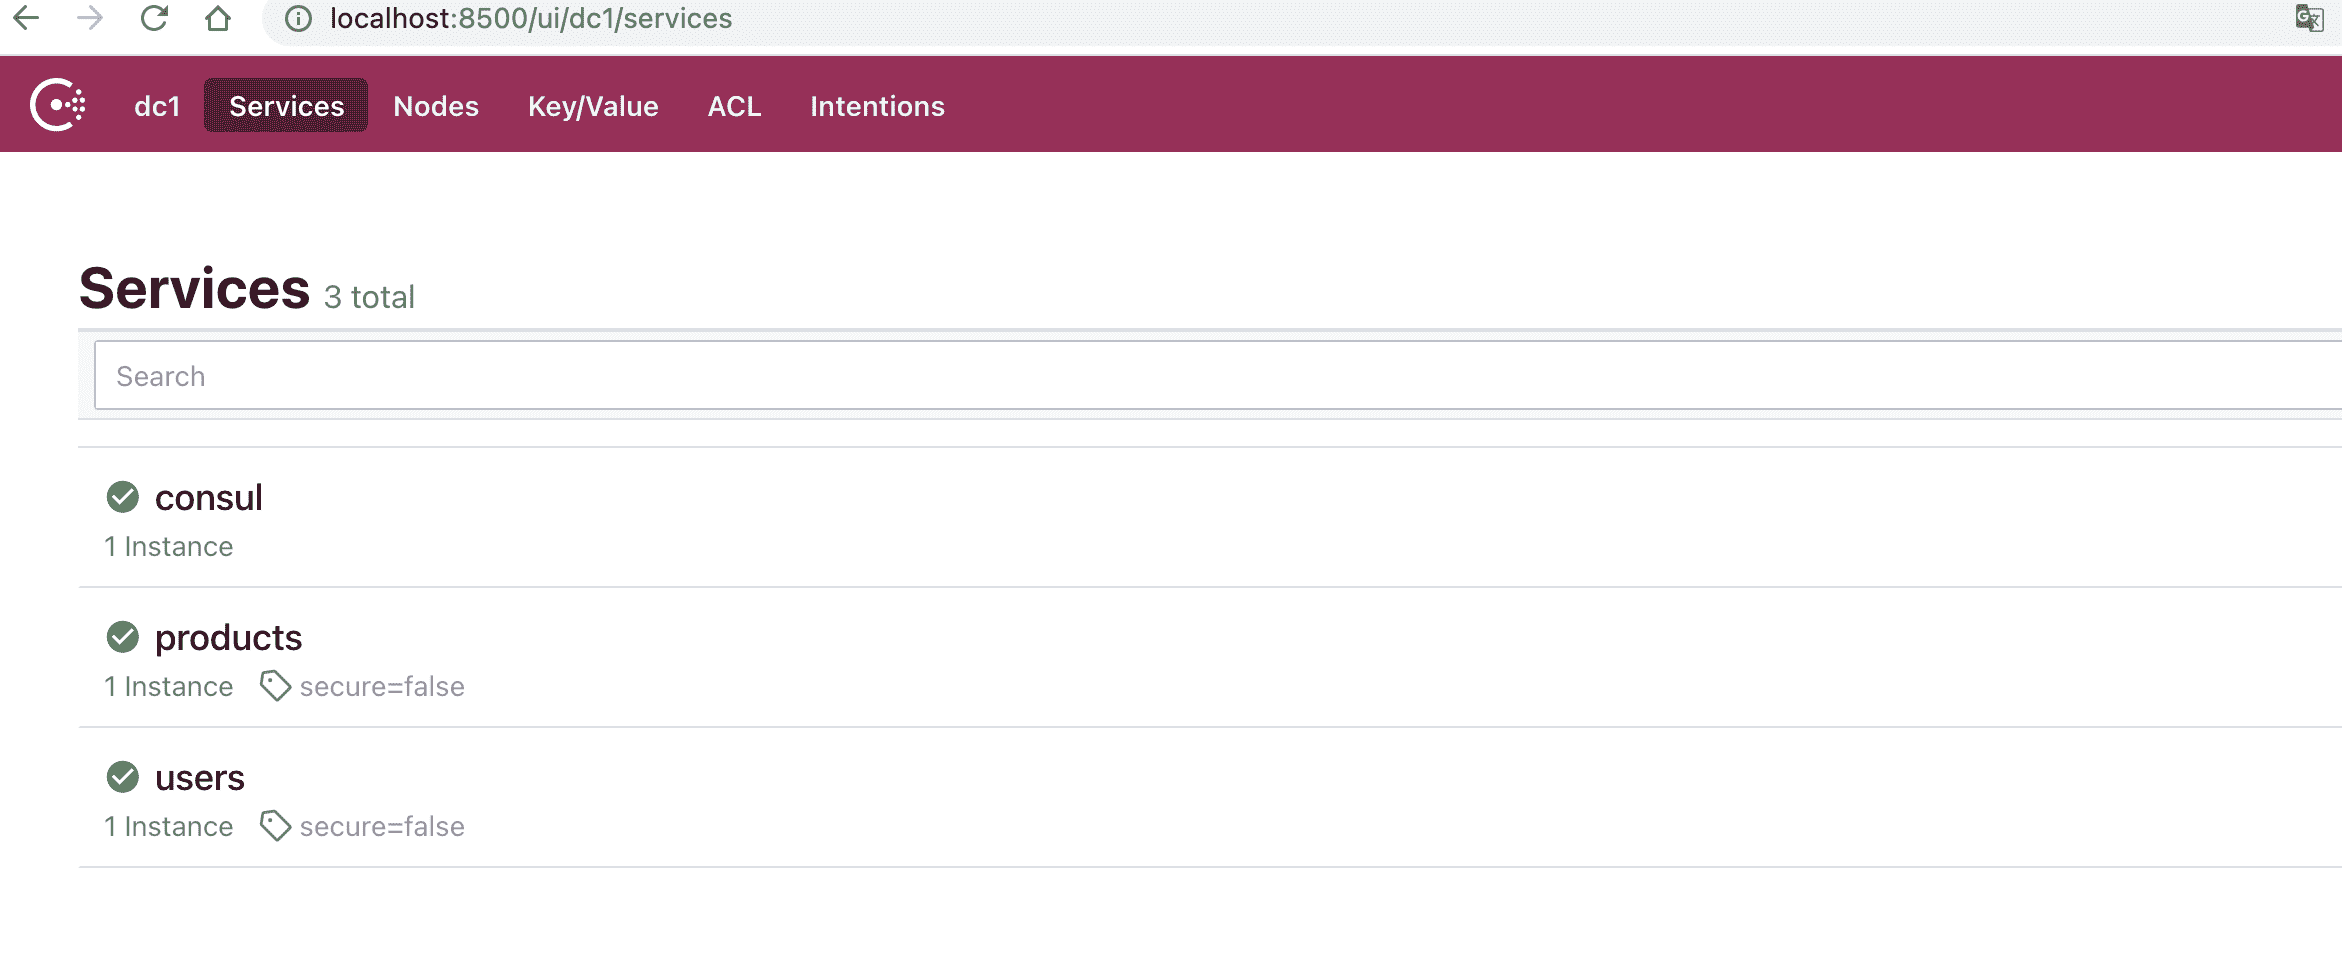Click the tag icon under products
Image resolution: width=2342 pixels, height=954 pixels.
click(x=275, y=686)
